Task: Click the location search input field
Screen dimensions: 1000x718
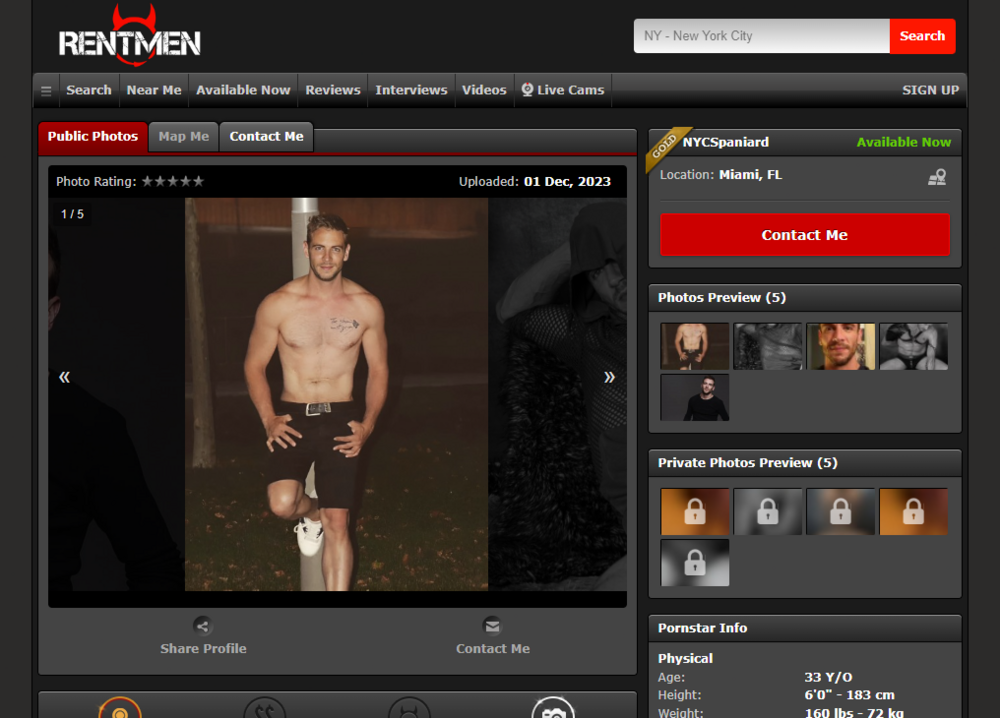Action: [x=761, y=36]
